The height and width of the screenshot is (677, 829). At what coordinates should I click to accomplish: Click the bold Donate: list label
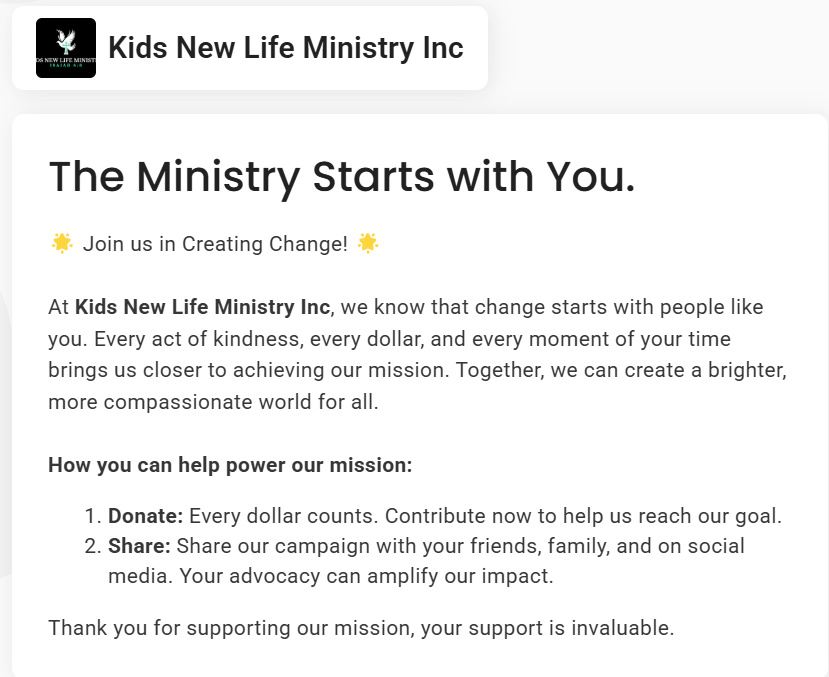point(145,515)
